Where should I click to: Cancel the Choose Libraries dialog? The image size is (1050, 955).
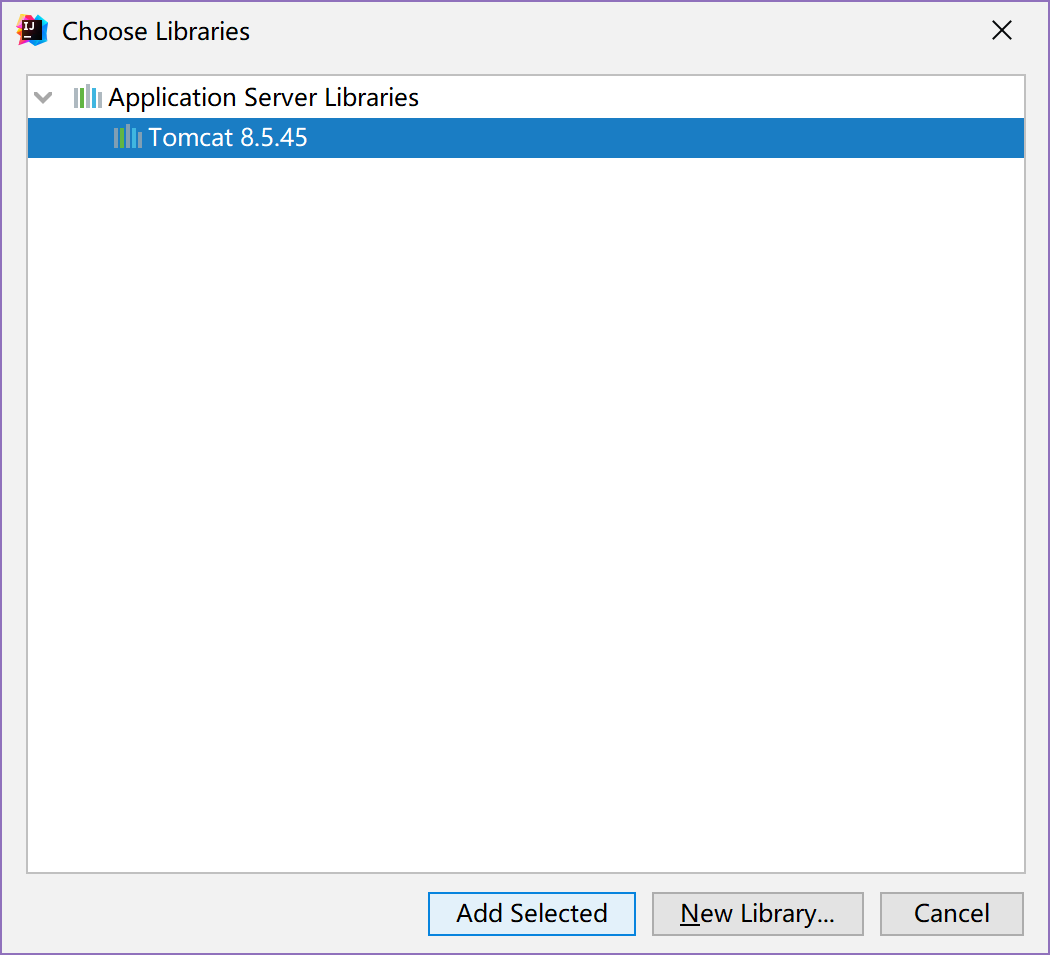coord(952,913)
